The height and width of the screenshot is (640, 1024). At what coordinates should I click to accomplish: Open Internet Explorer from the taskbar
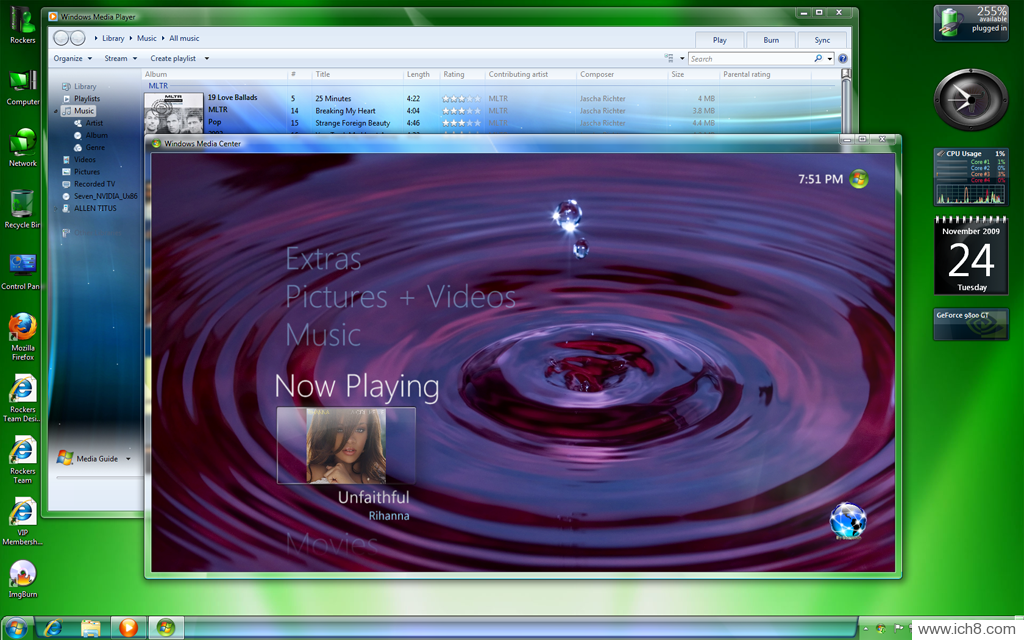click(53, 628)
